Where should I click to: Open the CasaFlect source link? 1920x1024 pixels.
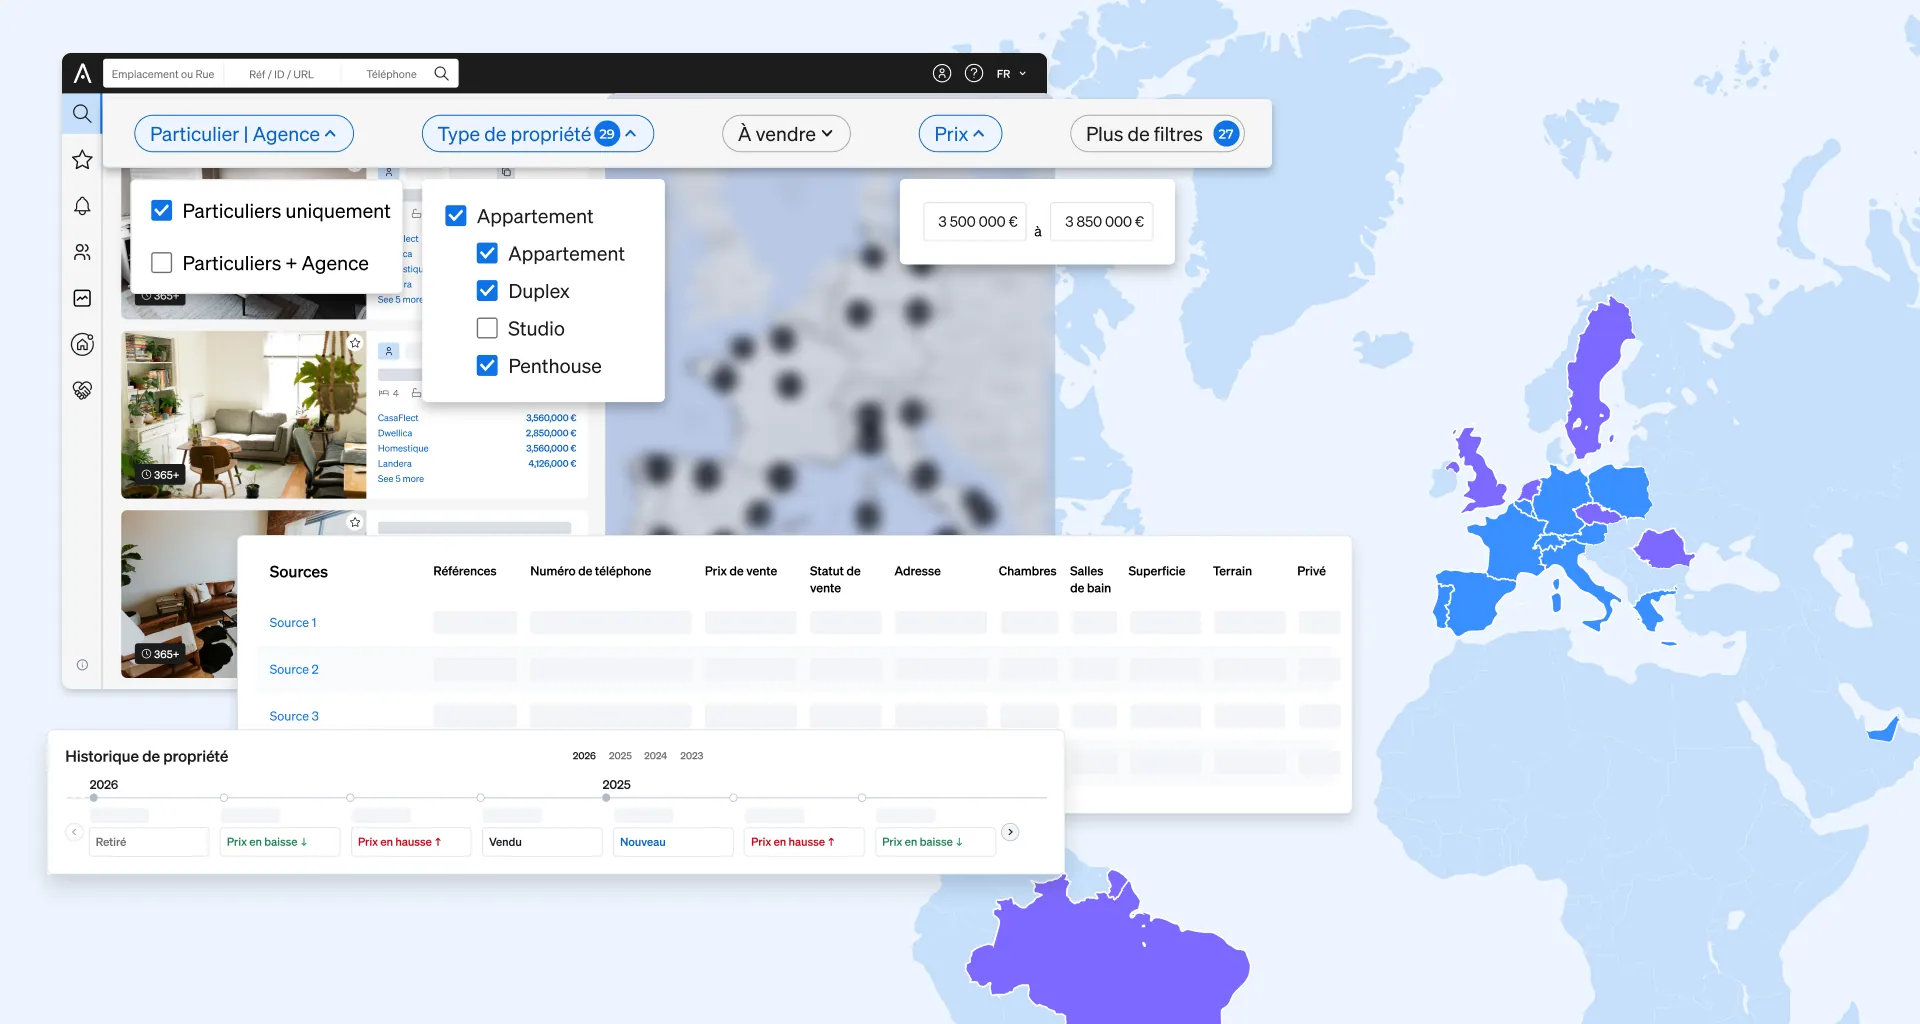tap(398, 418)
